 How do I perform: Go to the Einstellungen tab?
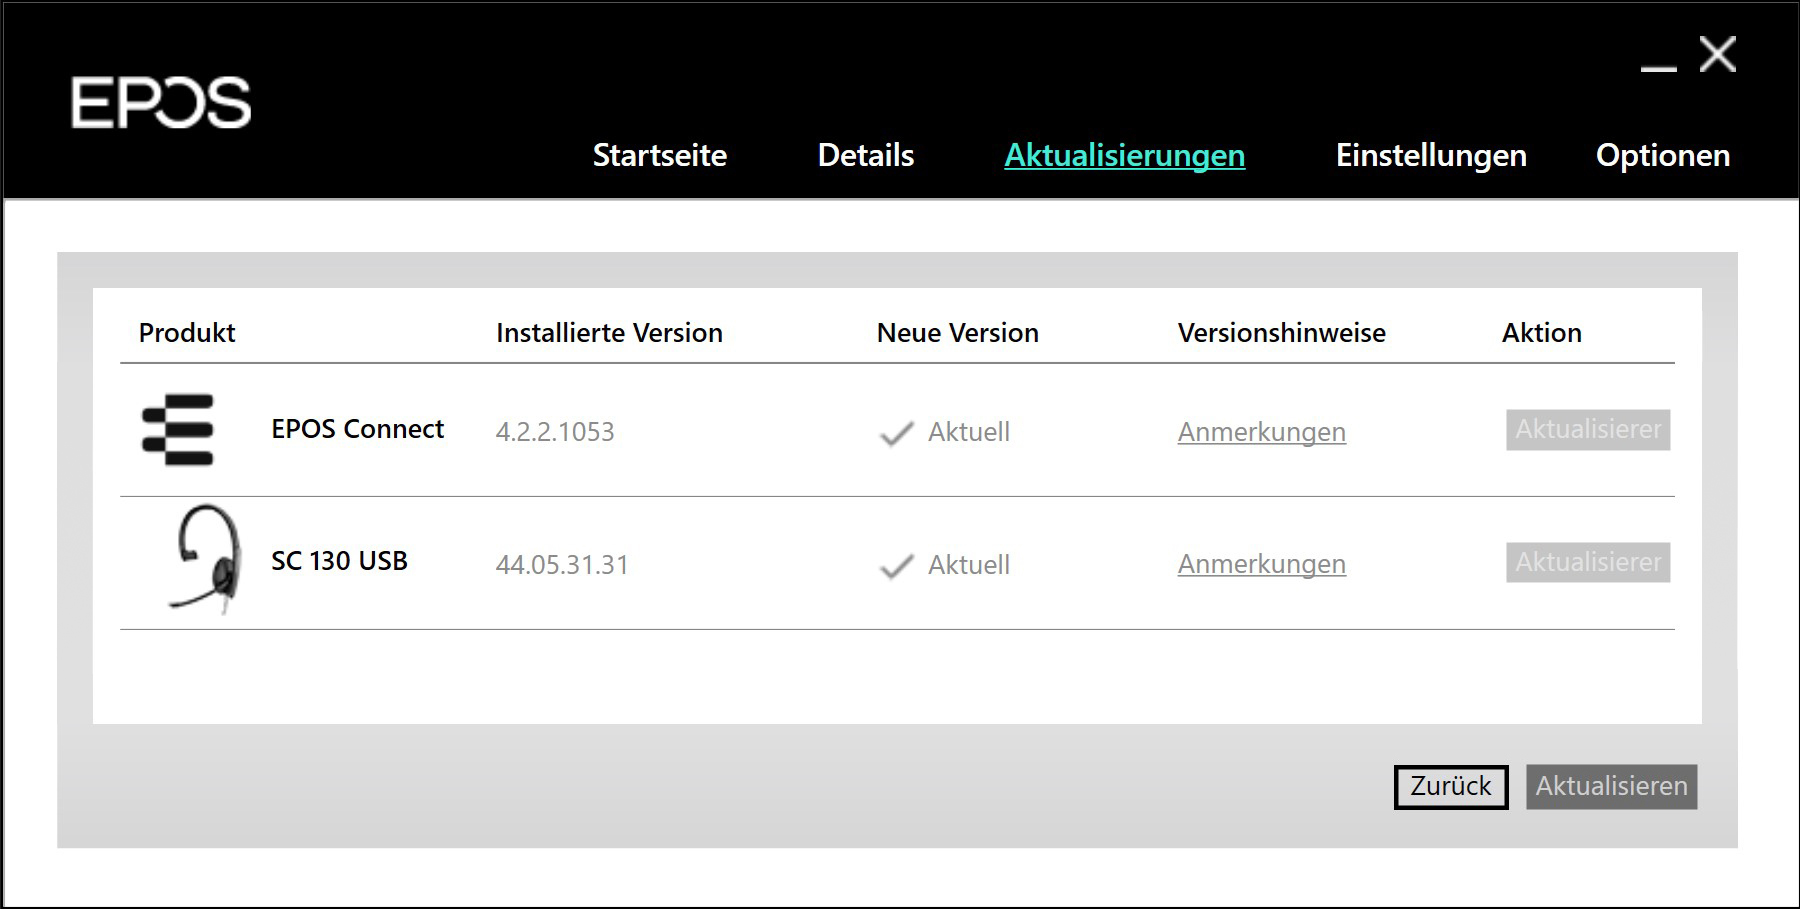[x=1430, y=155]
